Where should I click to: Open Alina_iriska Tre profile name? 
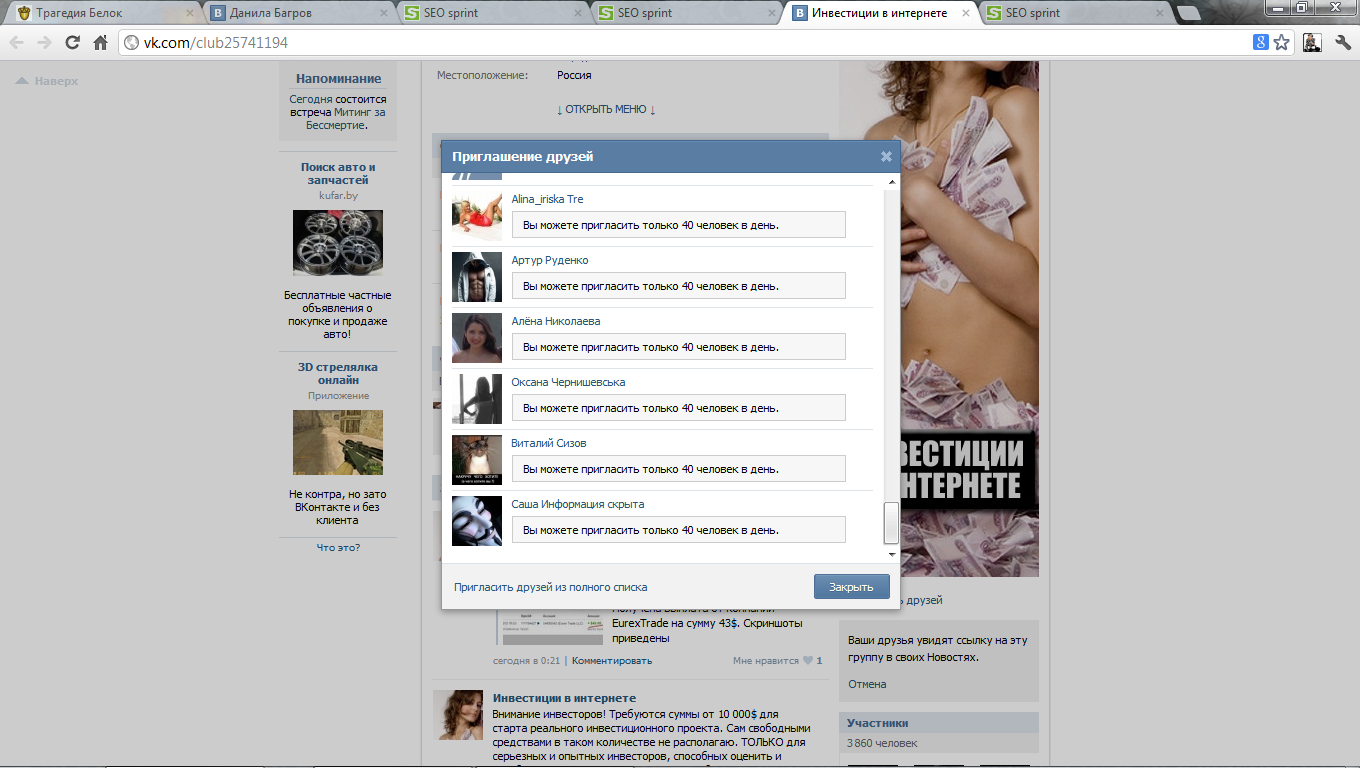(x=547, y=199)
